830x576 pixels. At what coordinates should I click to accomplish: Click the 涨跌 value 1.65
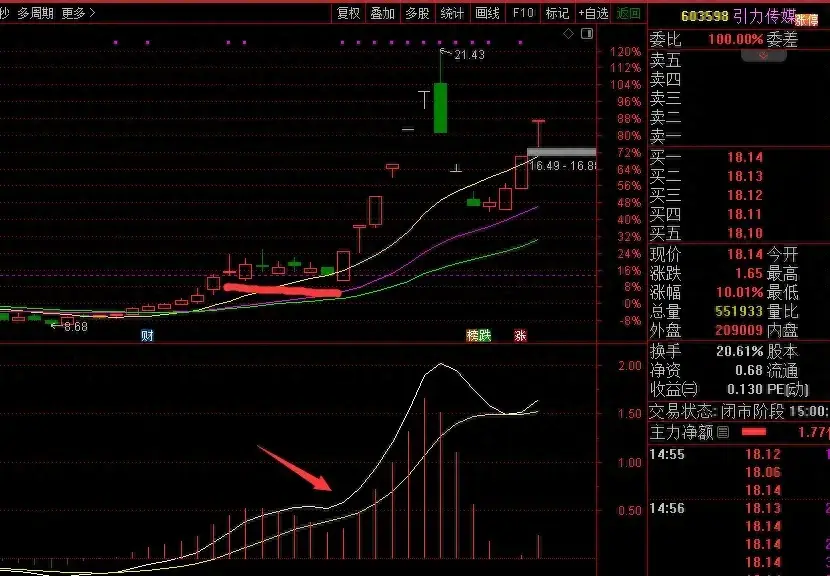click(748, 274)
